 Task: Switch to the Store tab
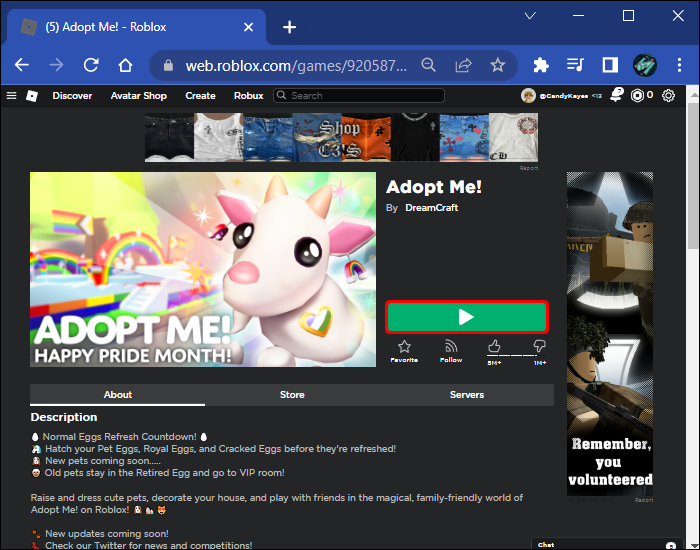pyautogui.click(x=292, y=395)
